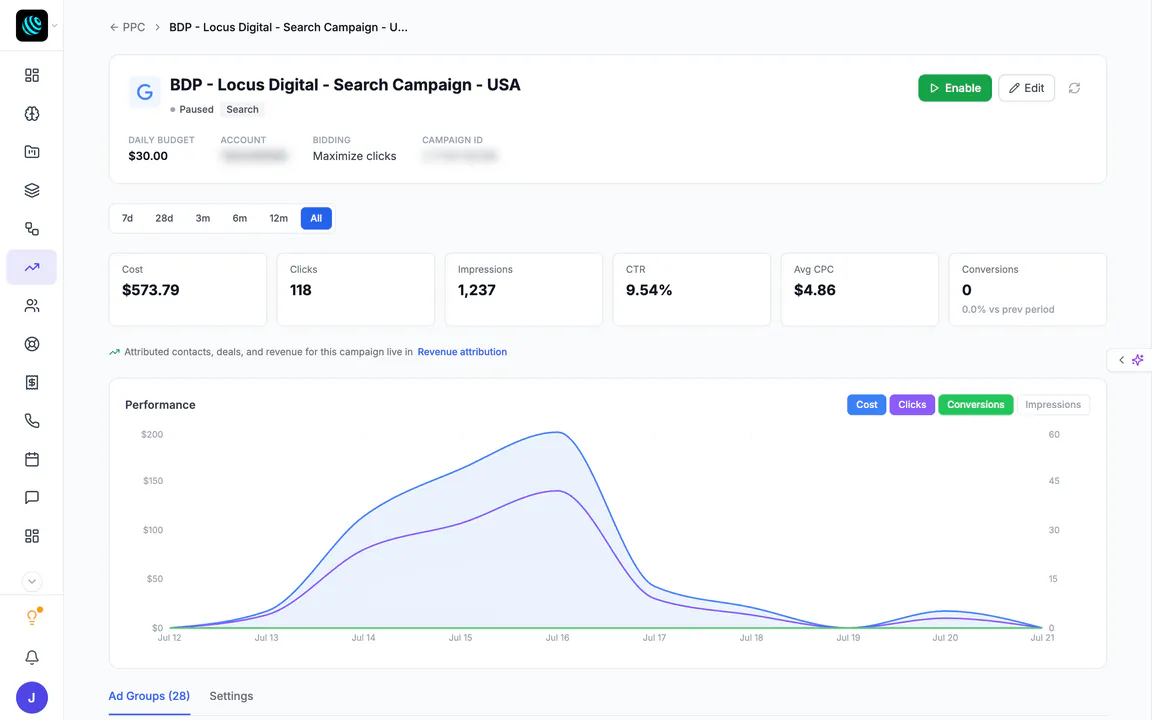Click the Jul 20 x-axis label
The image size is (1152, 720).
tap(945, 638)
